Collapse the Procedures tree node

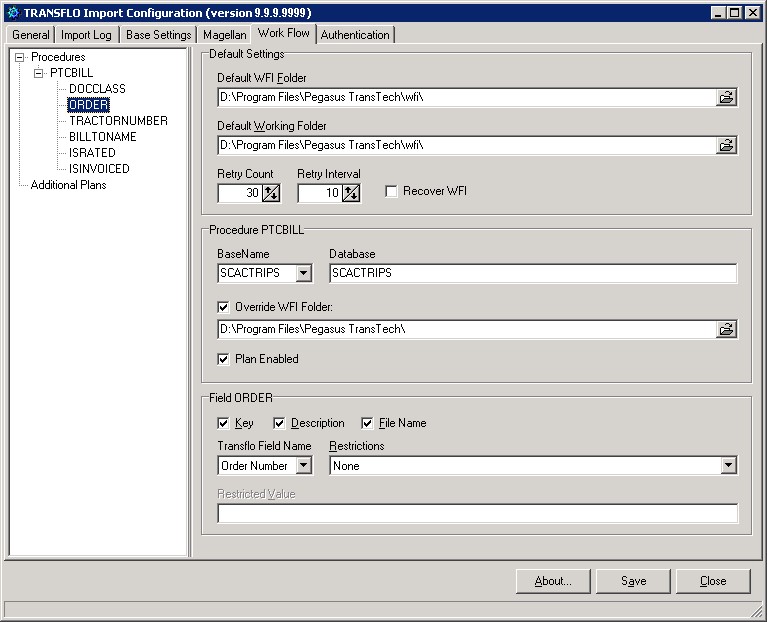(x=20, y=57)
